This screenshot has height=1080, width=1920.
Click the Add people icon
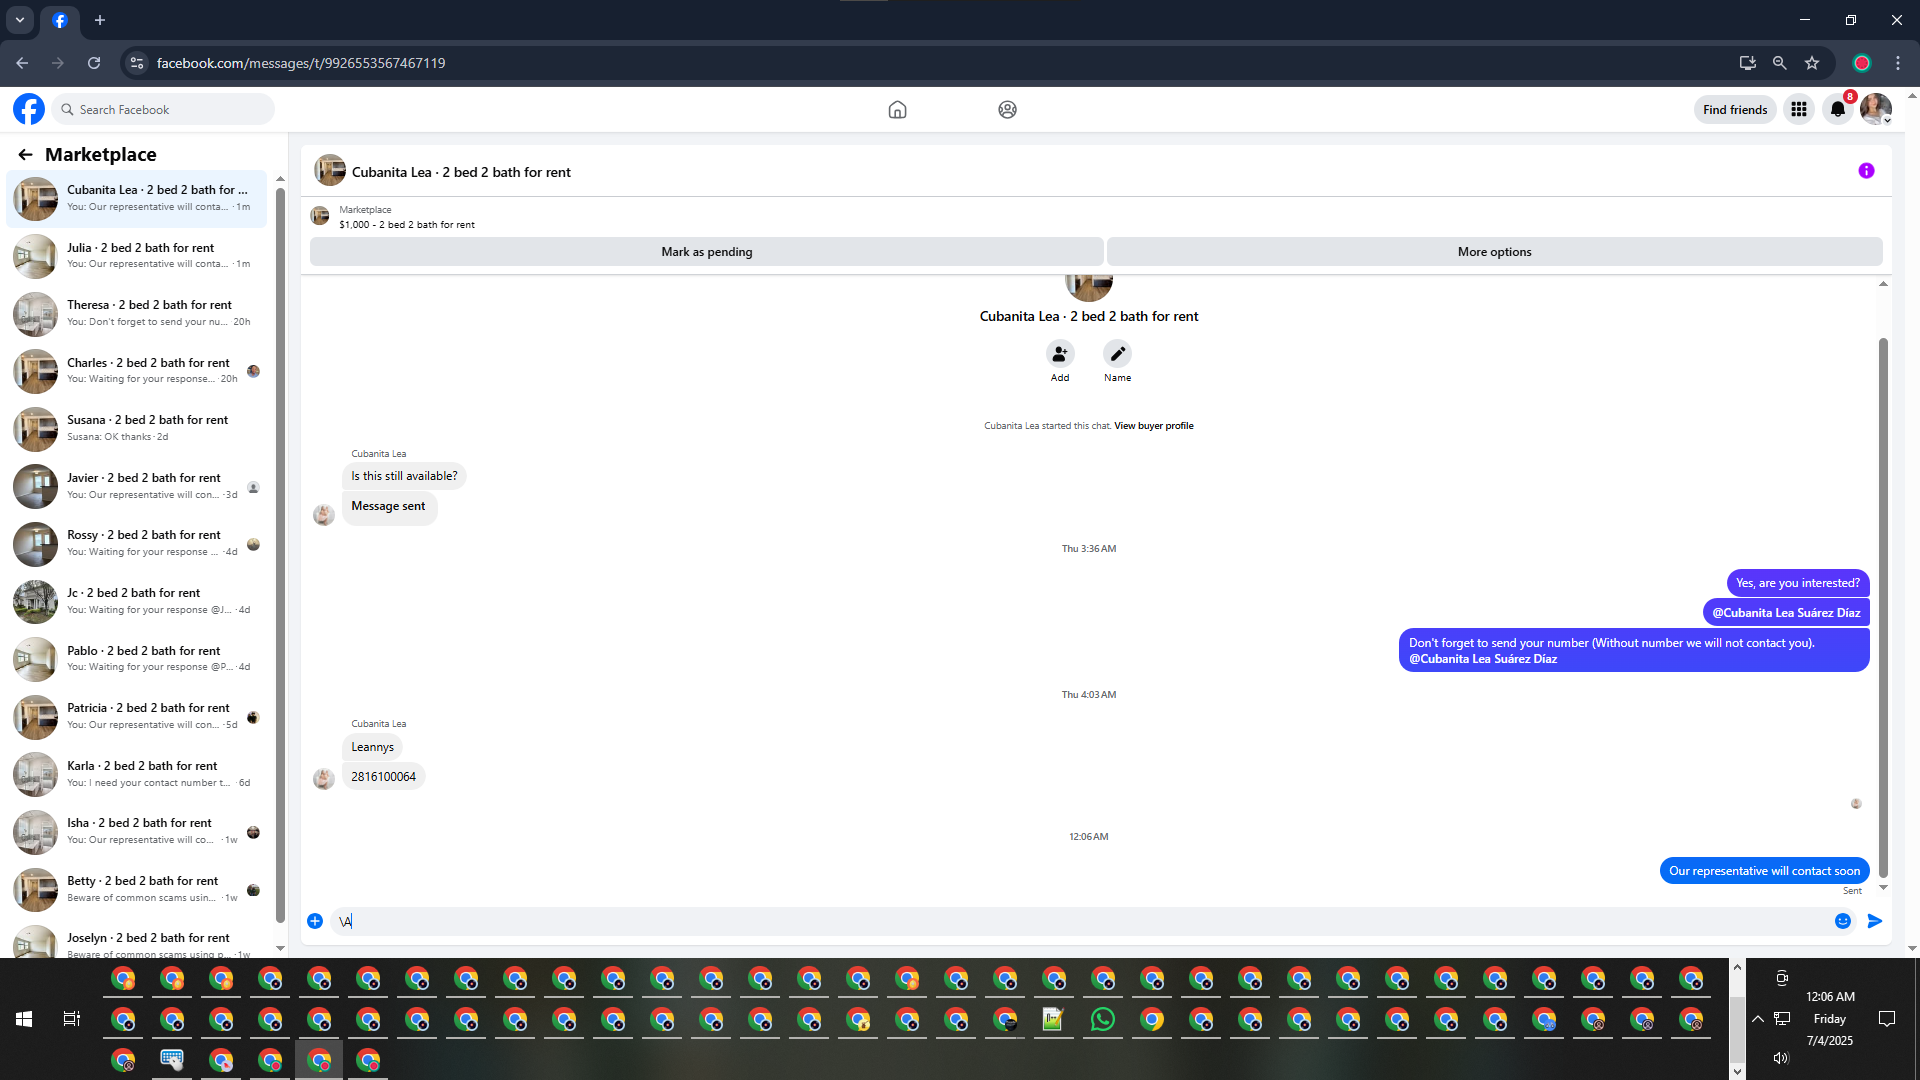(x=1059, y=354)
